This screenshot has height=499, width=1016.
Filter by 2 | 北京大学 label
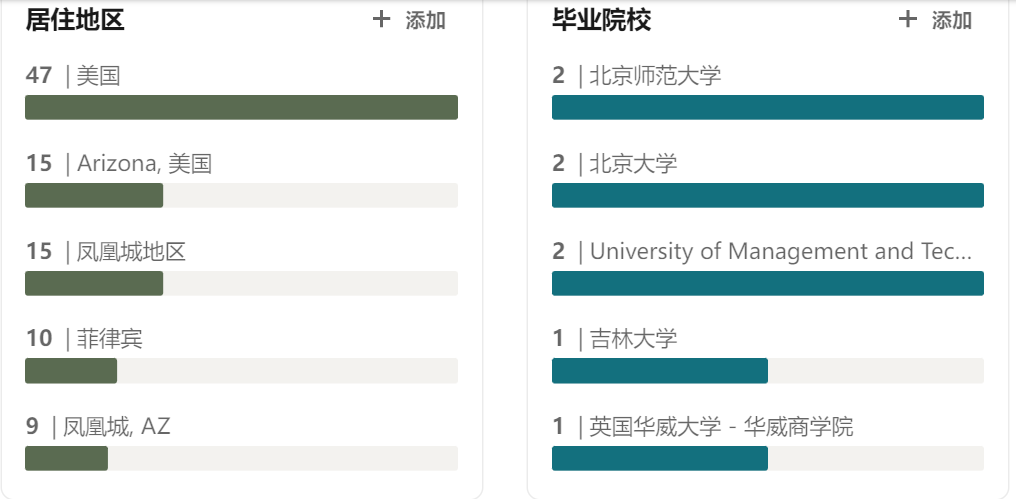tap(614, 163)
